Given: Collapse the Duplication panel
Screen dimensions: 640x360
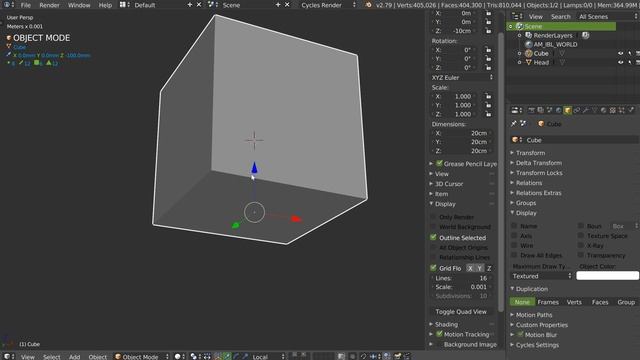Looking at the screenshot, I should tap(531, 289).
